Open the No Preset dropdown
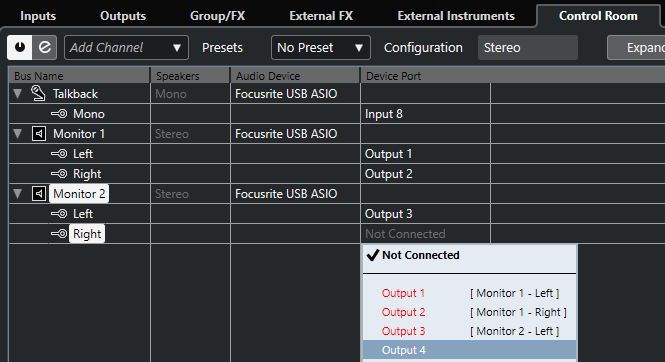 click(321, 47)
